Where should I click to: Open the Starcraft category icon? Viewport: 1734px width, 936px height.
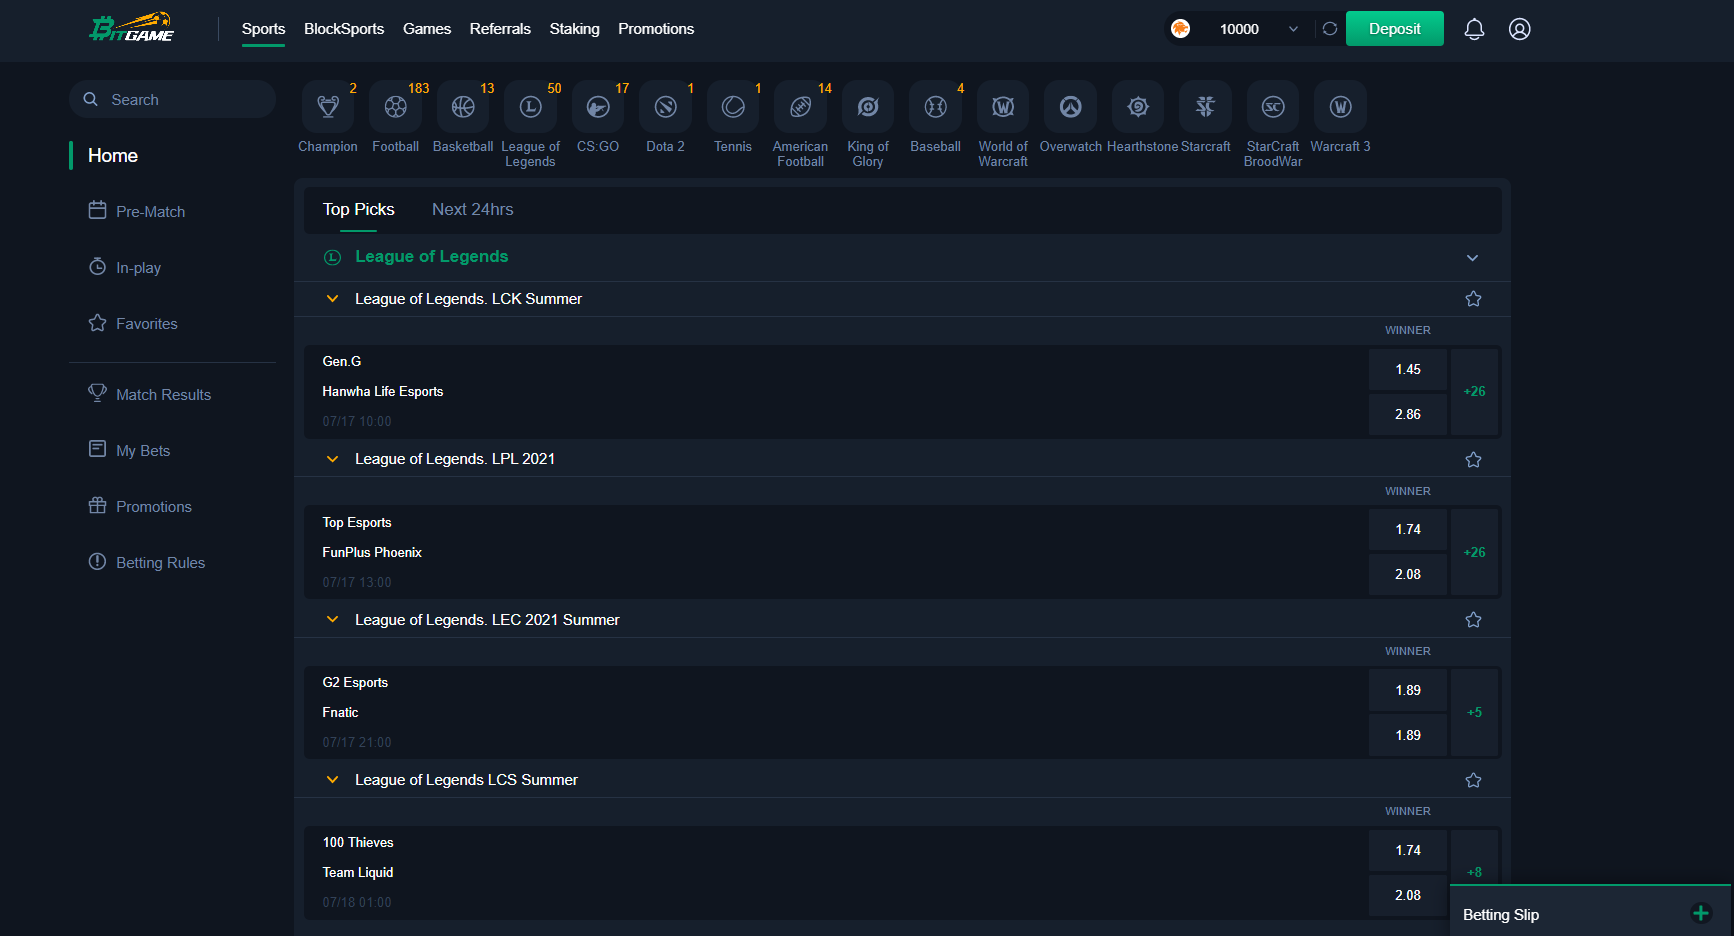click(1206, 107)
